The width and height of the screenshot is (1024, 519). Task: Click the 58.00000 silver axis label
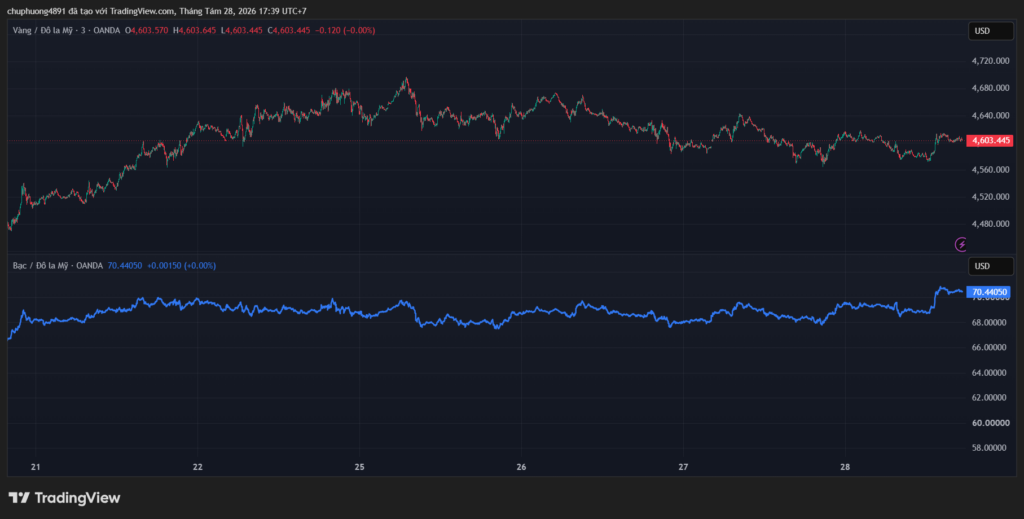click(990, 448)
